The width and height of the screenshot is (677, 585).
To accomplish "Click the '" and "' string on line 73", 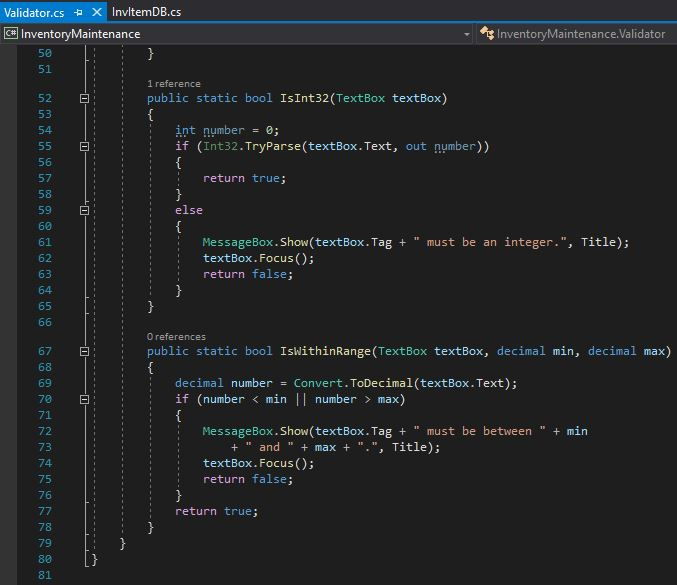I will point(269,447).
